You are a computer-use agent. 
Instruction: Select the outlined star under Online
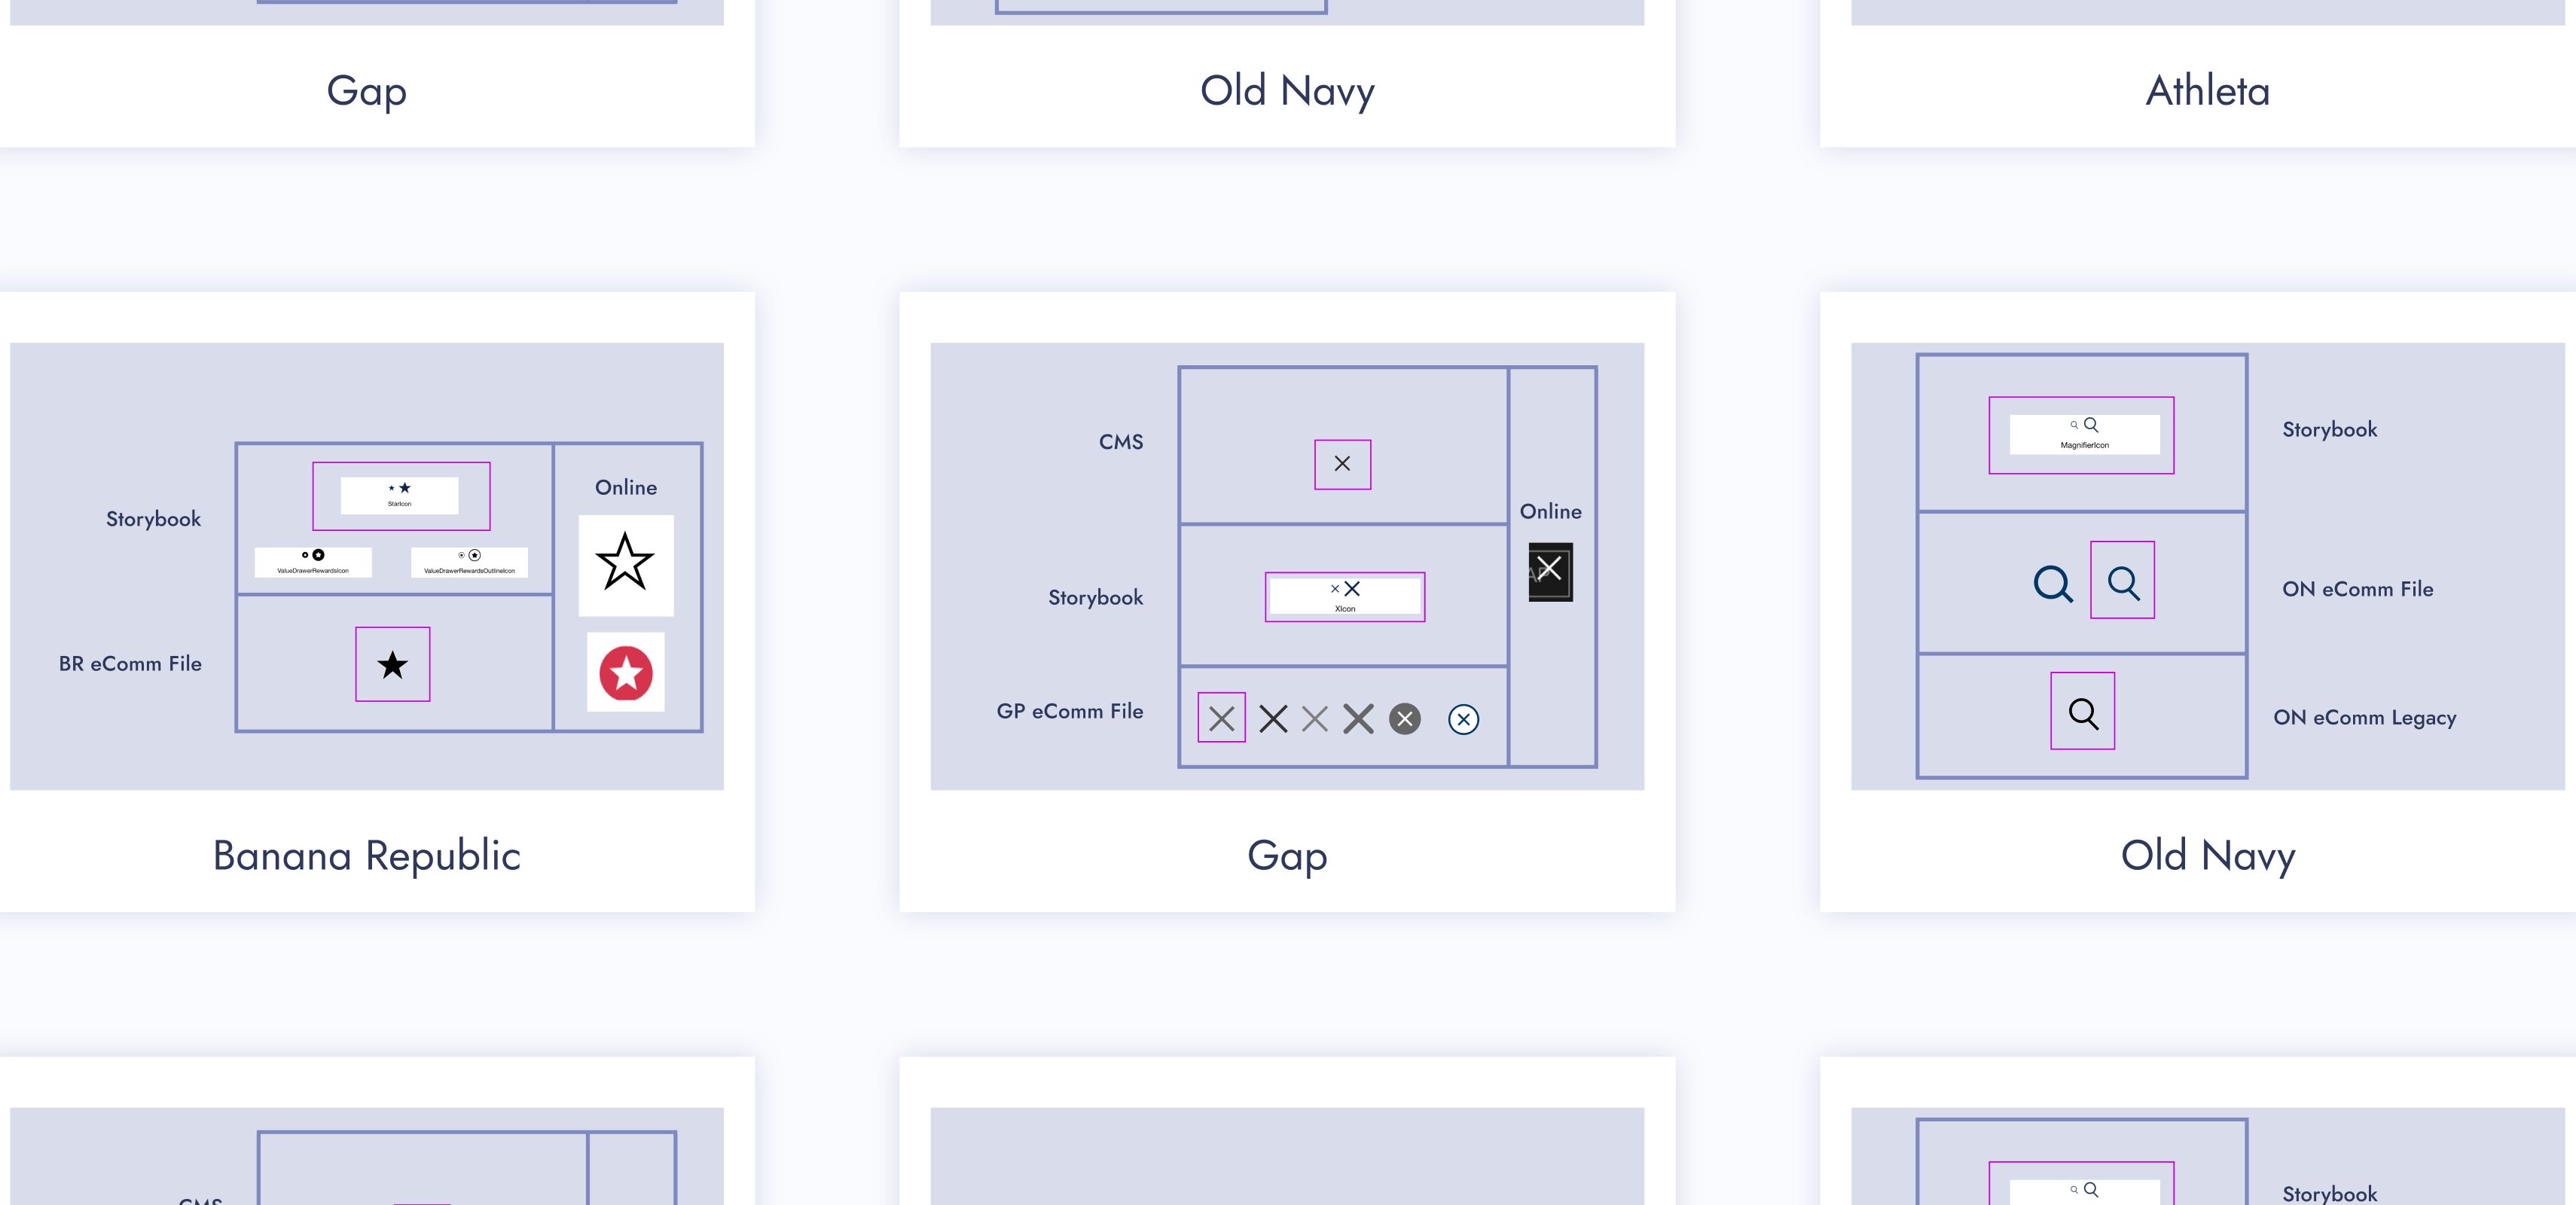pyautogui.click(x=625, y=563)
